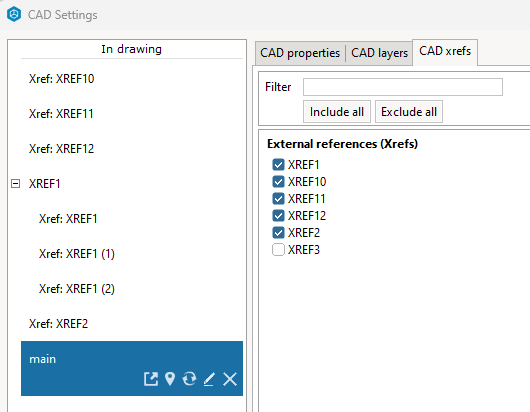The height and width of the screenshot is (412, 530).
Task: Collapse the XREF1 tree group
Action: tap(16, 184)
